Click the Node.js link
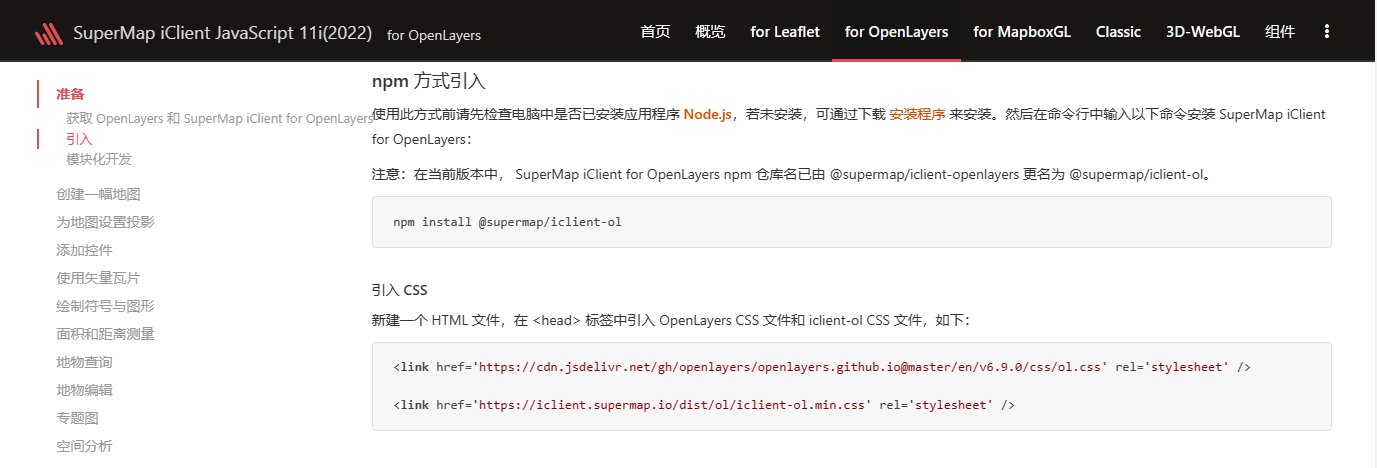Image resolution: width=1377 pixels, height=468 pixels. tap(708, 114)
